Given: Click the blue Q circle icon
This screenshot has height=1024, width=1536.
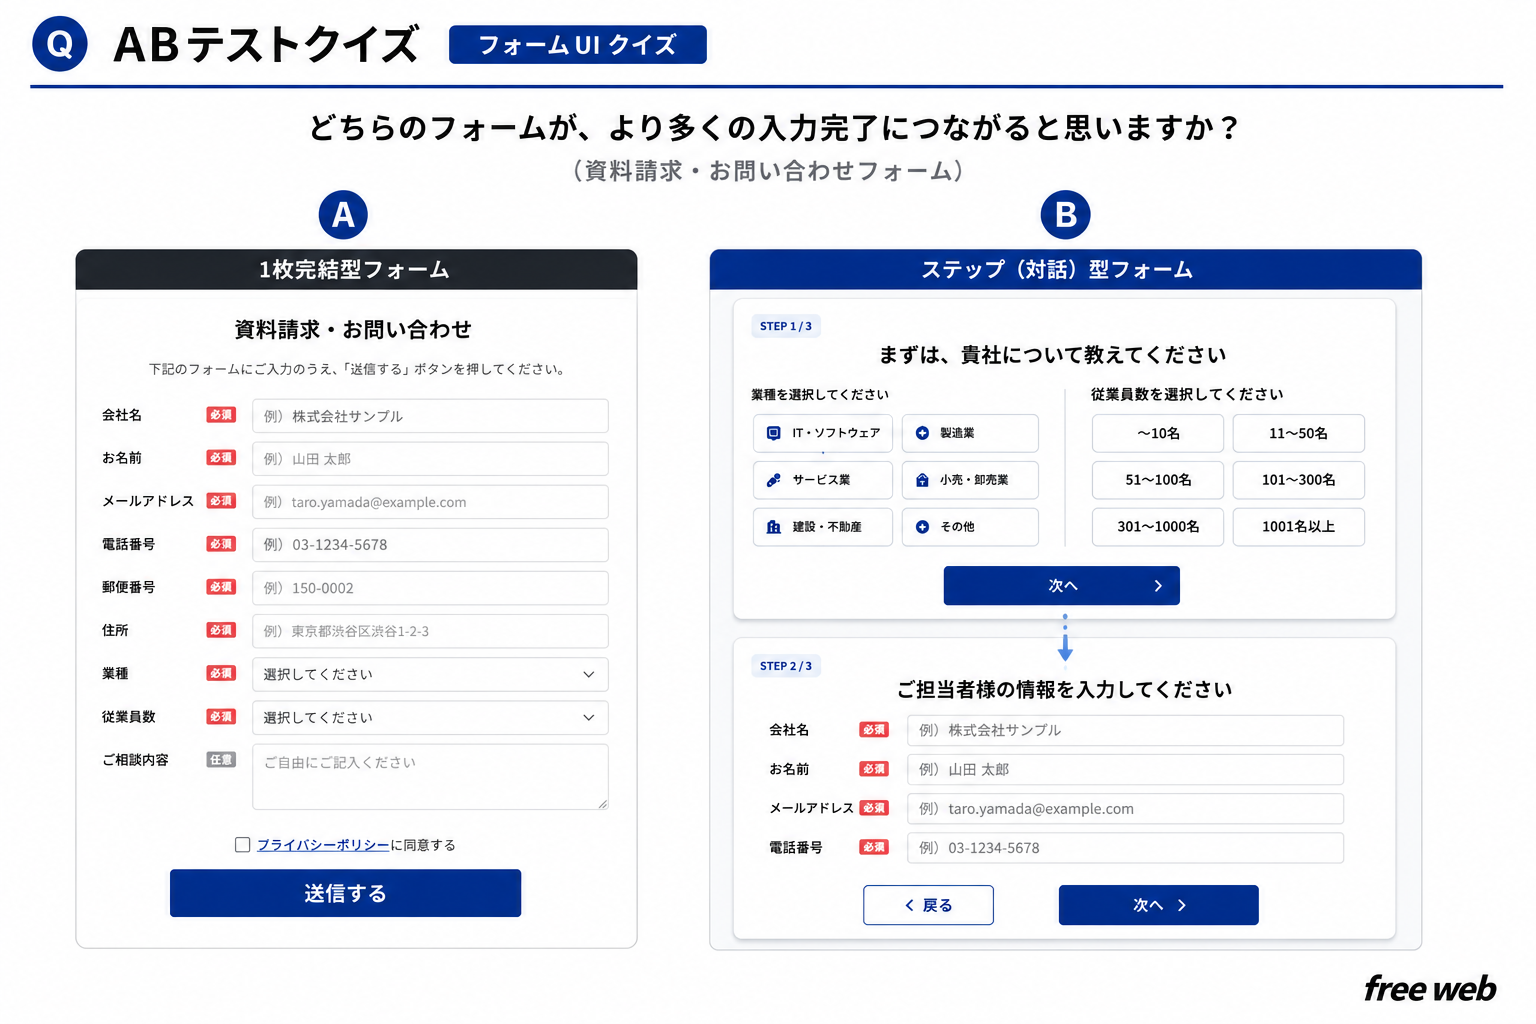Looking at the screenshot, I should point(60,44).
